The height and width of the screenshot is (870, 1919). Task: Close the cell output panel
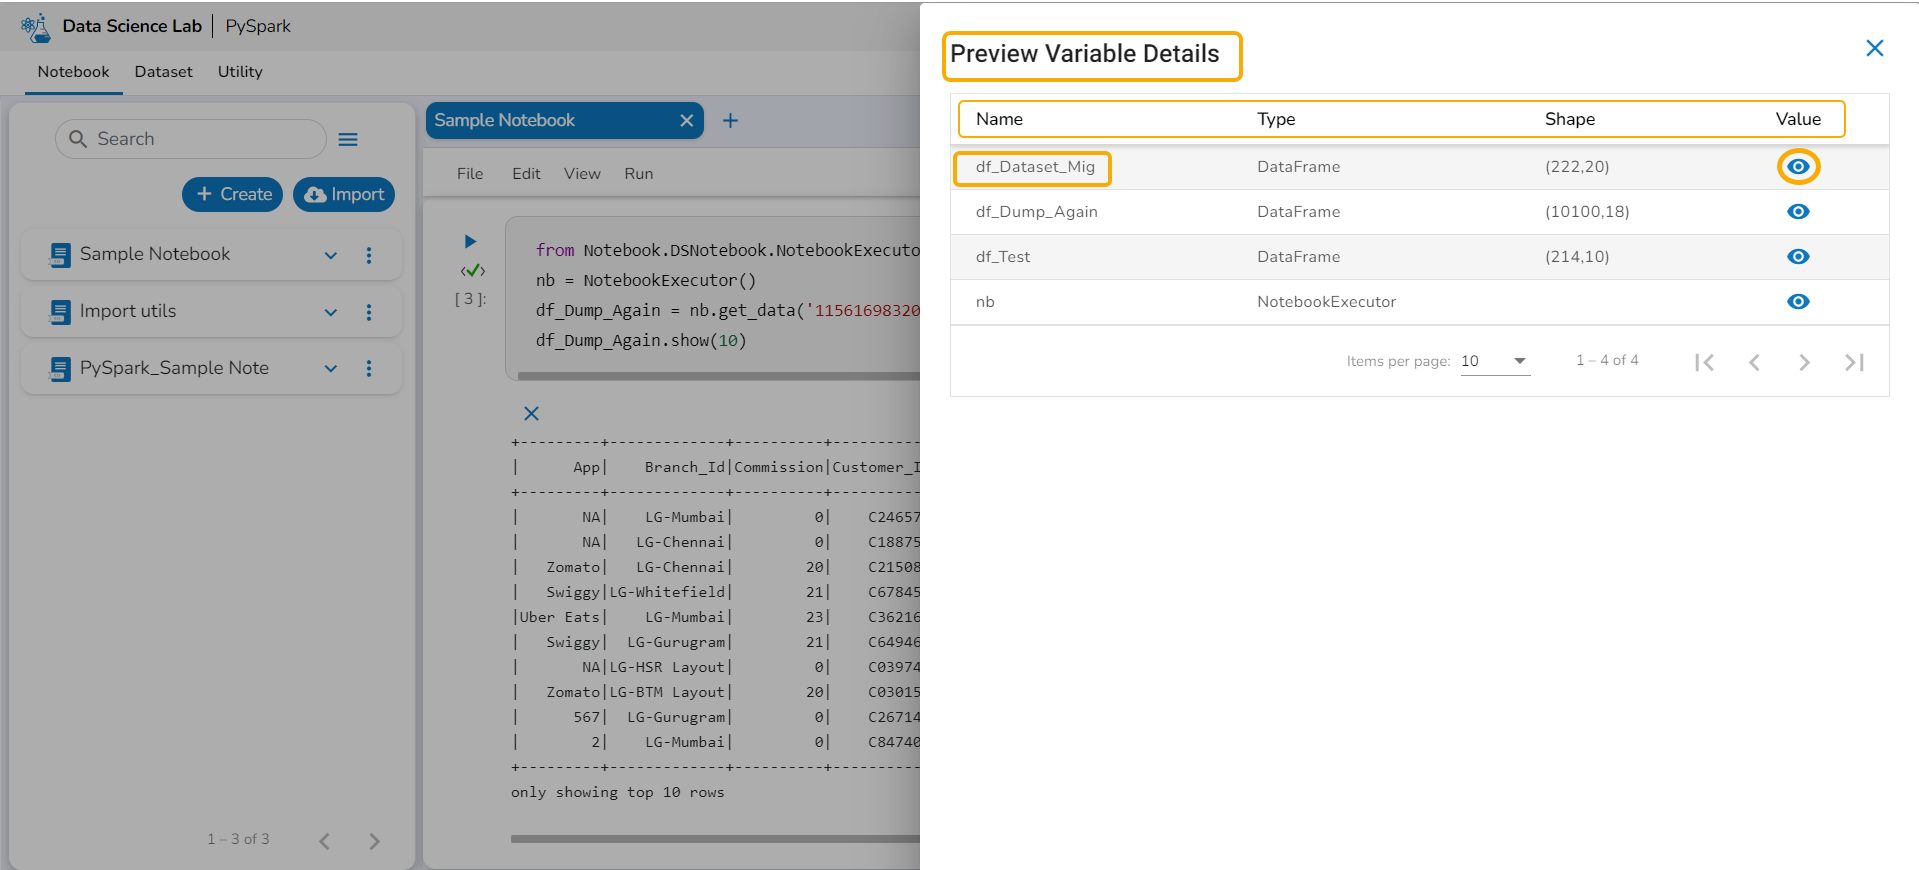click(532, 413)
